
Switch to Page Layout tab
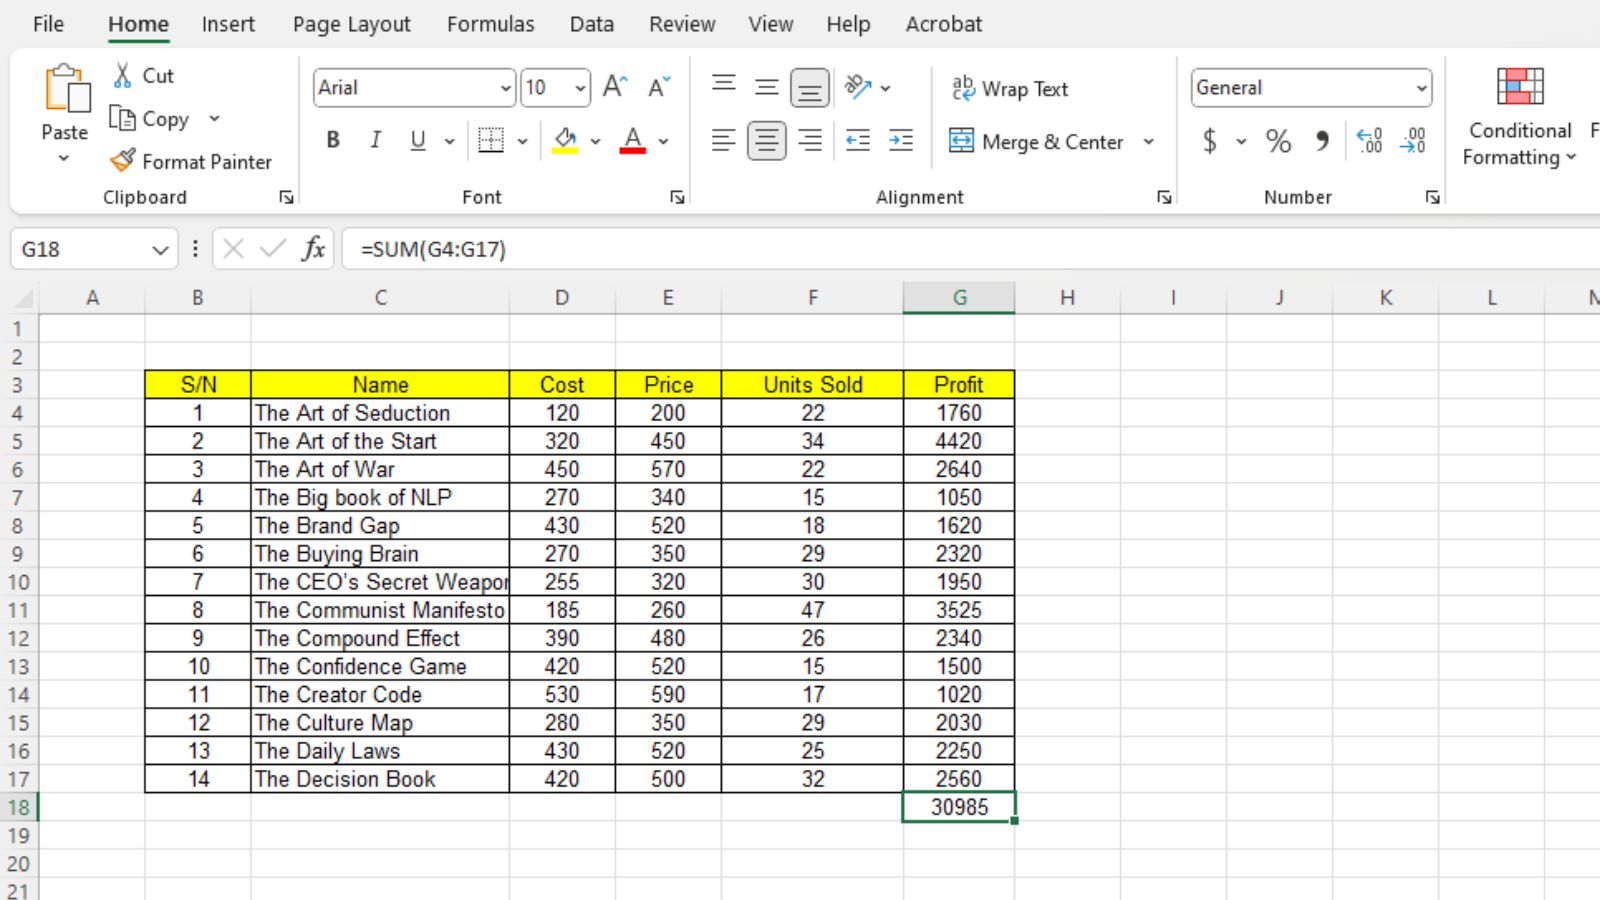click(351, 24)
